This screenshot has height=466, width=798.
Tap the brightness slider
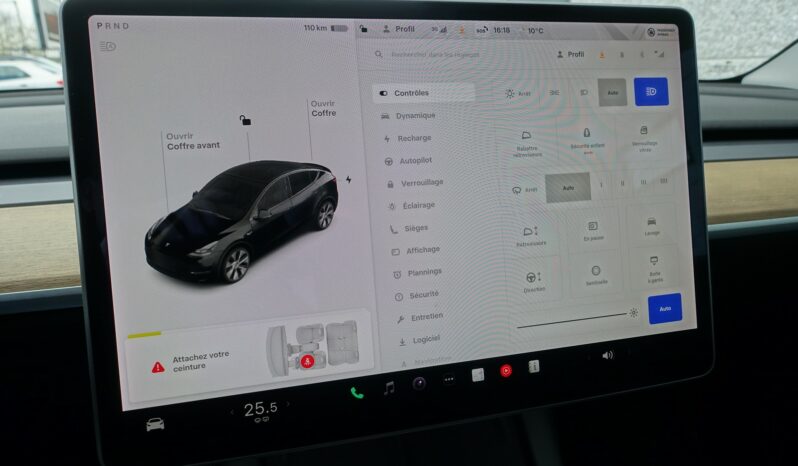click(572, 321)
